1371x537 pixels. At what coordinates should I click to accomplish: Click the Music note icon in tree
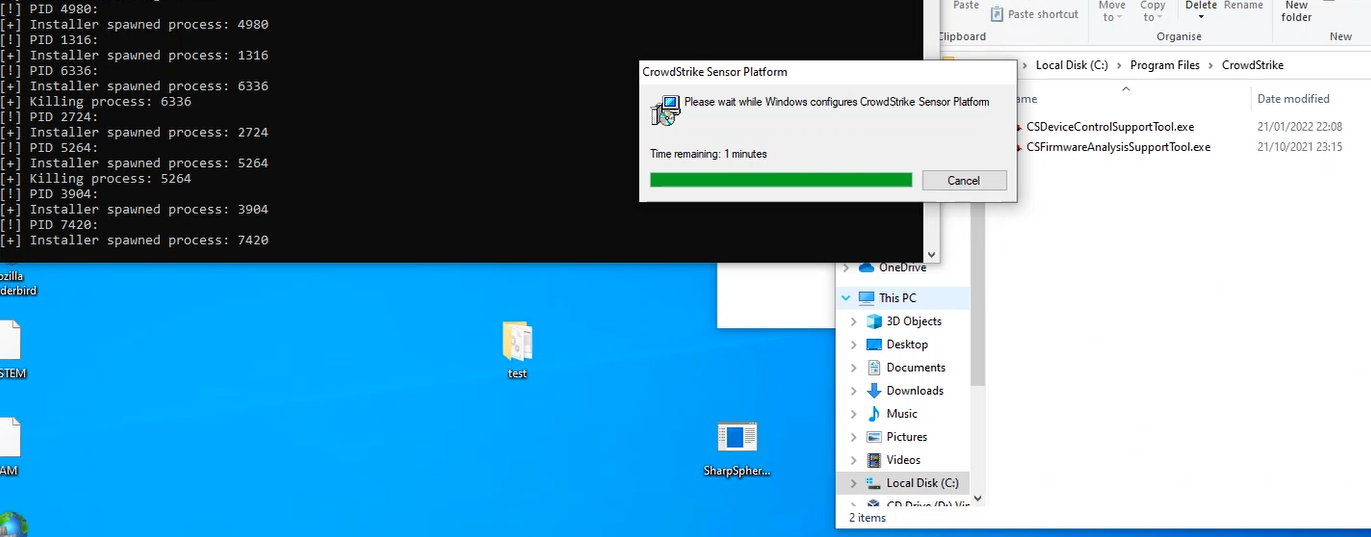click(x=874, y=413)
